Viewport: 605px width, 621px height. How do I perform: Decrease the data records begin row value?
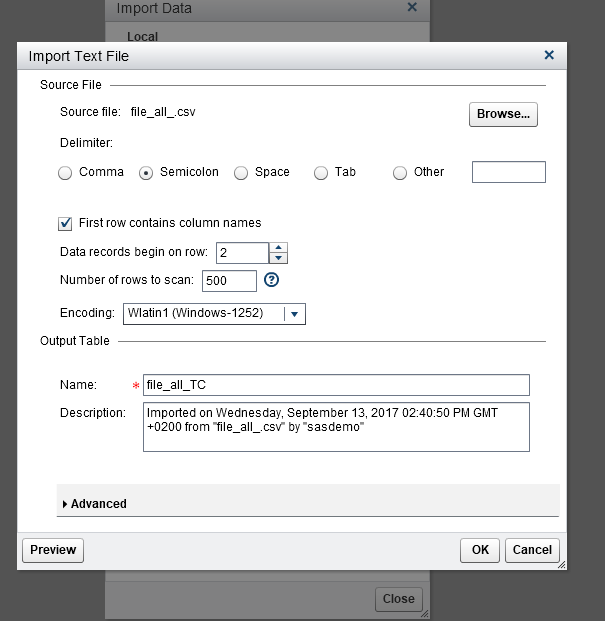[x=279, y=258]
